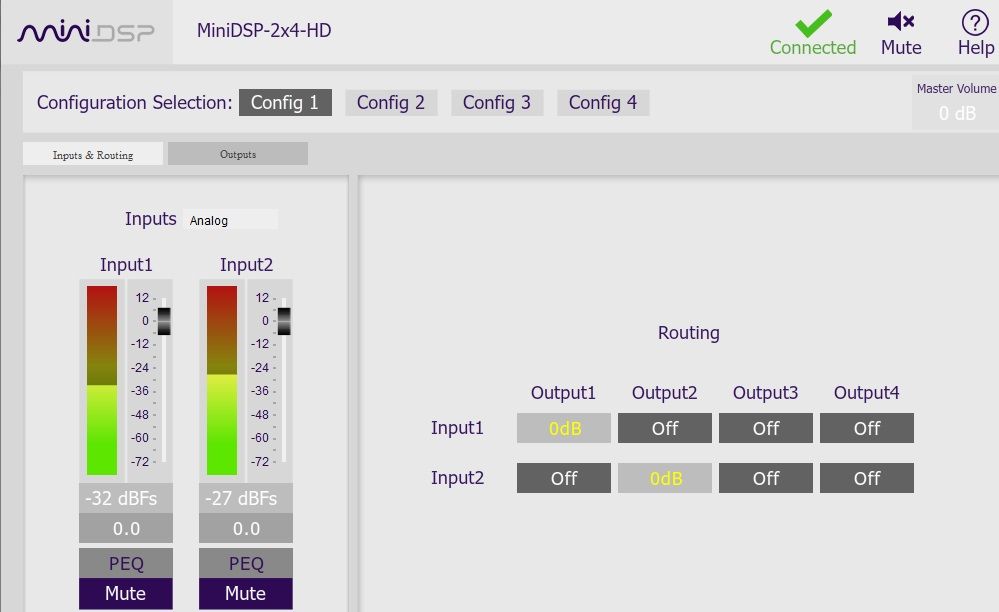
Task: Click the -27 dBFs level readout
Action: [246, 498]
